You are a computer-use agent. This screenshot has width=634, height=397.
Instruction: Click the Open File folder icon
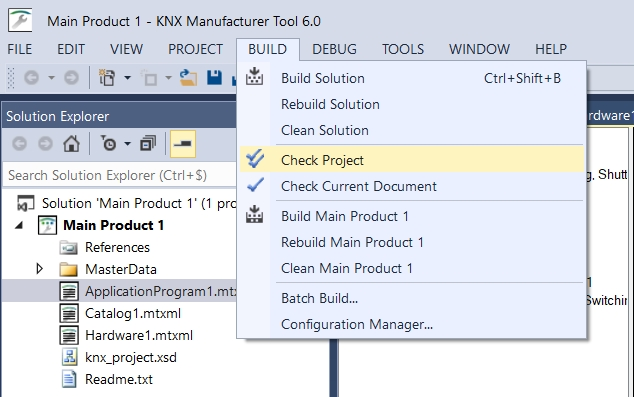point(188,78)
